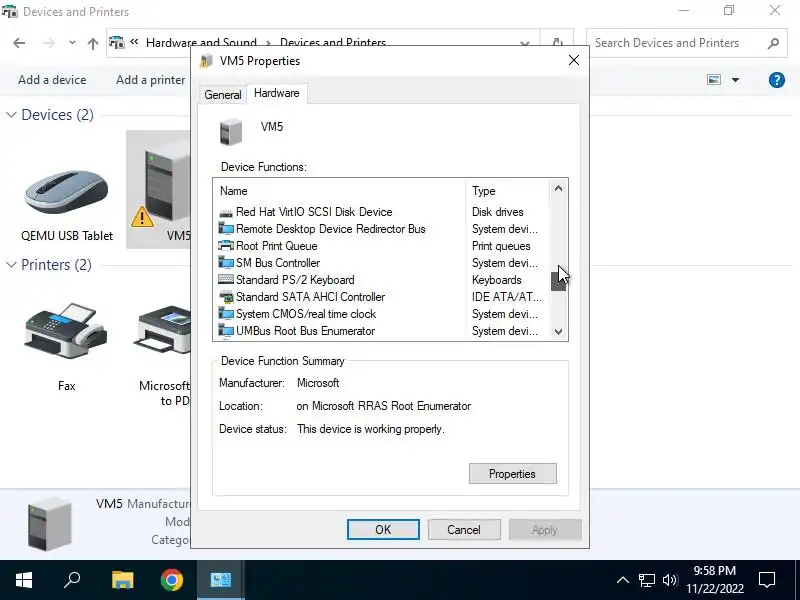Click the view options icon in toolbar

coord(714,80)
